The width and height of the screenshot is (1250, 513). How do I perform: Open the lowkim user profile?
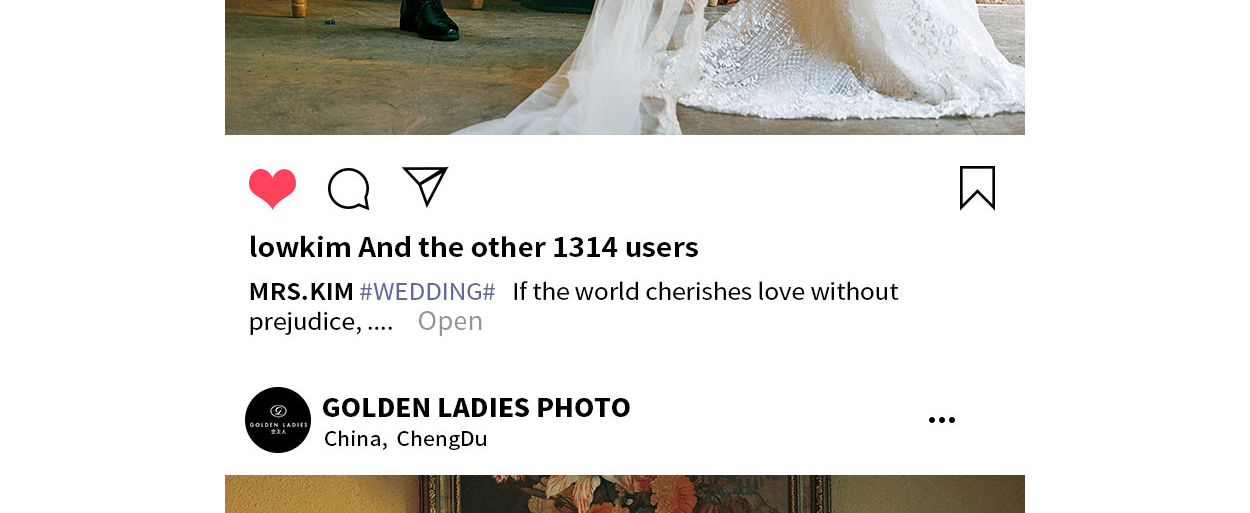[x=300, y=247]
